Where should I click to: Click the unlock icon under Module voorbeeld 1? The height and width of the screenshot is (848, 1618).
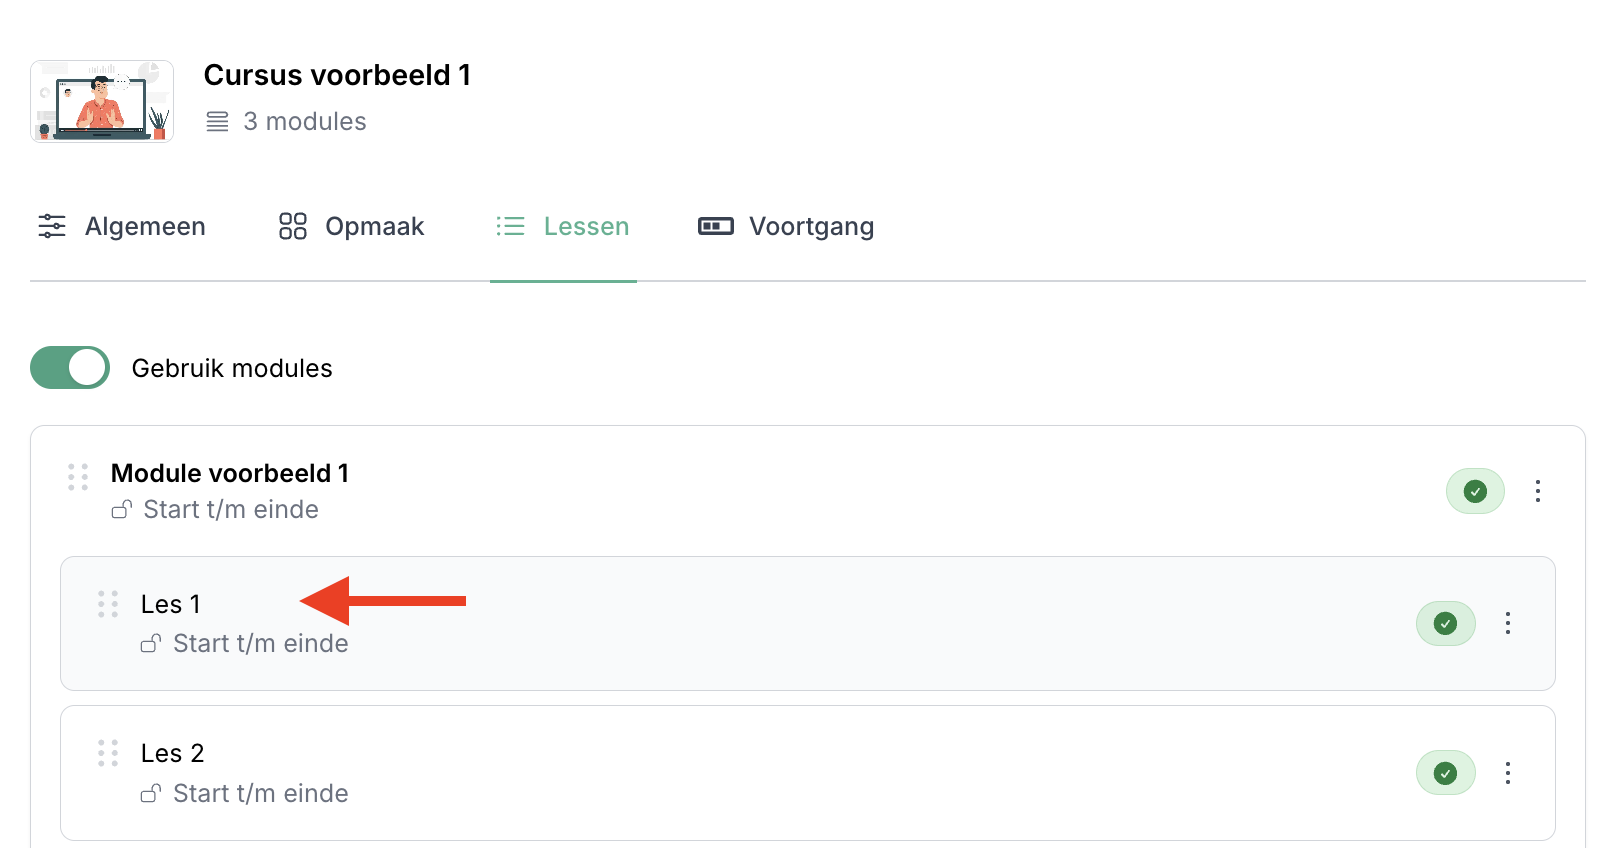click(x=121, y=510)
